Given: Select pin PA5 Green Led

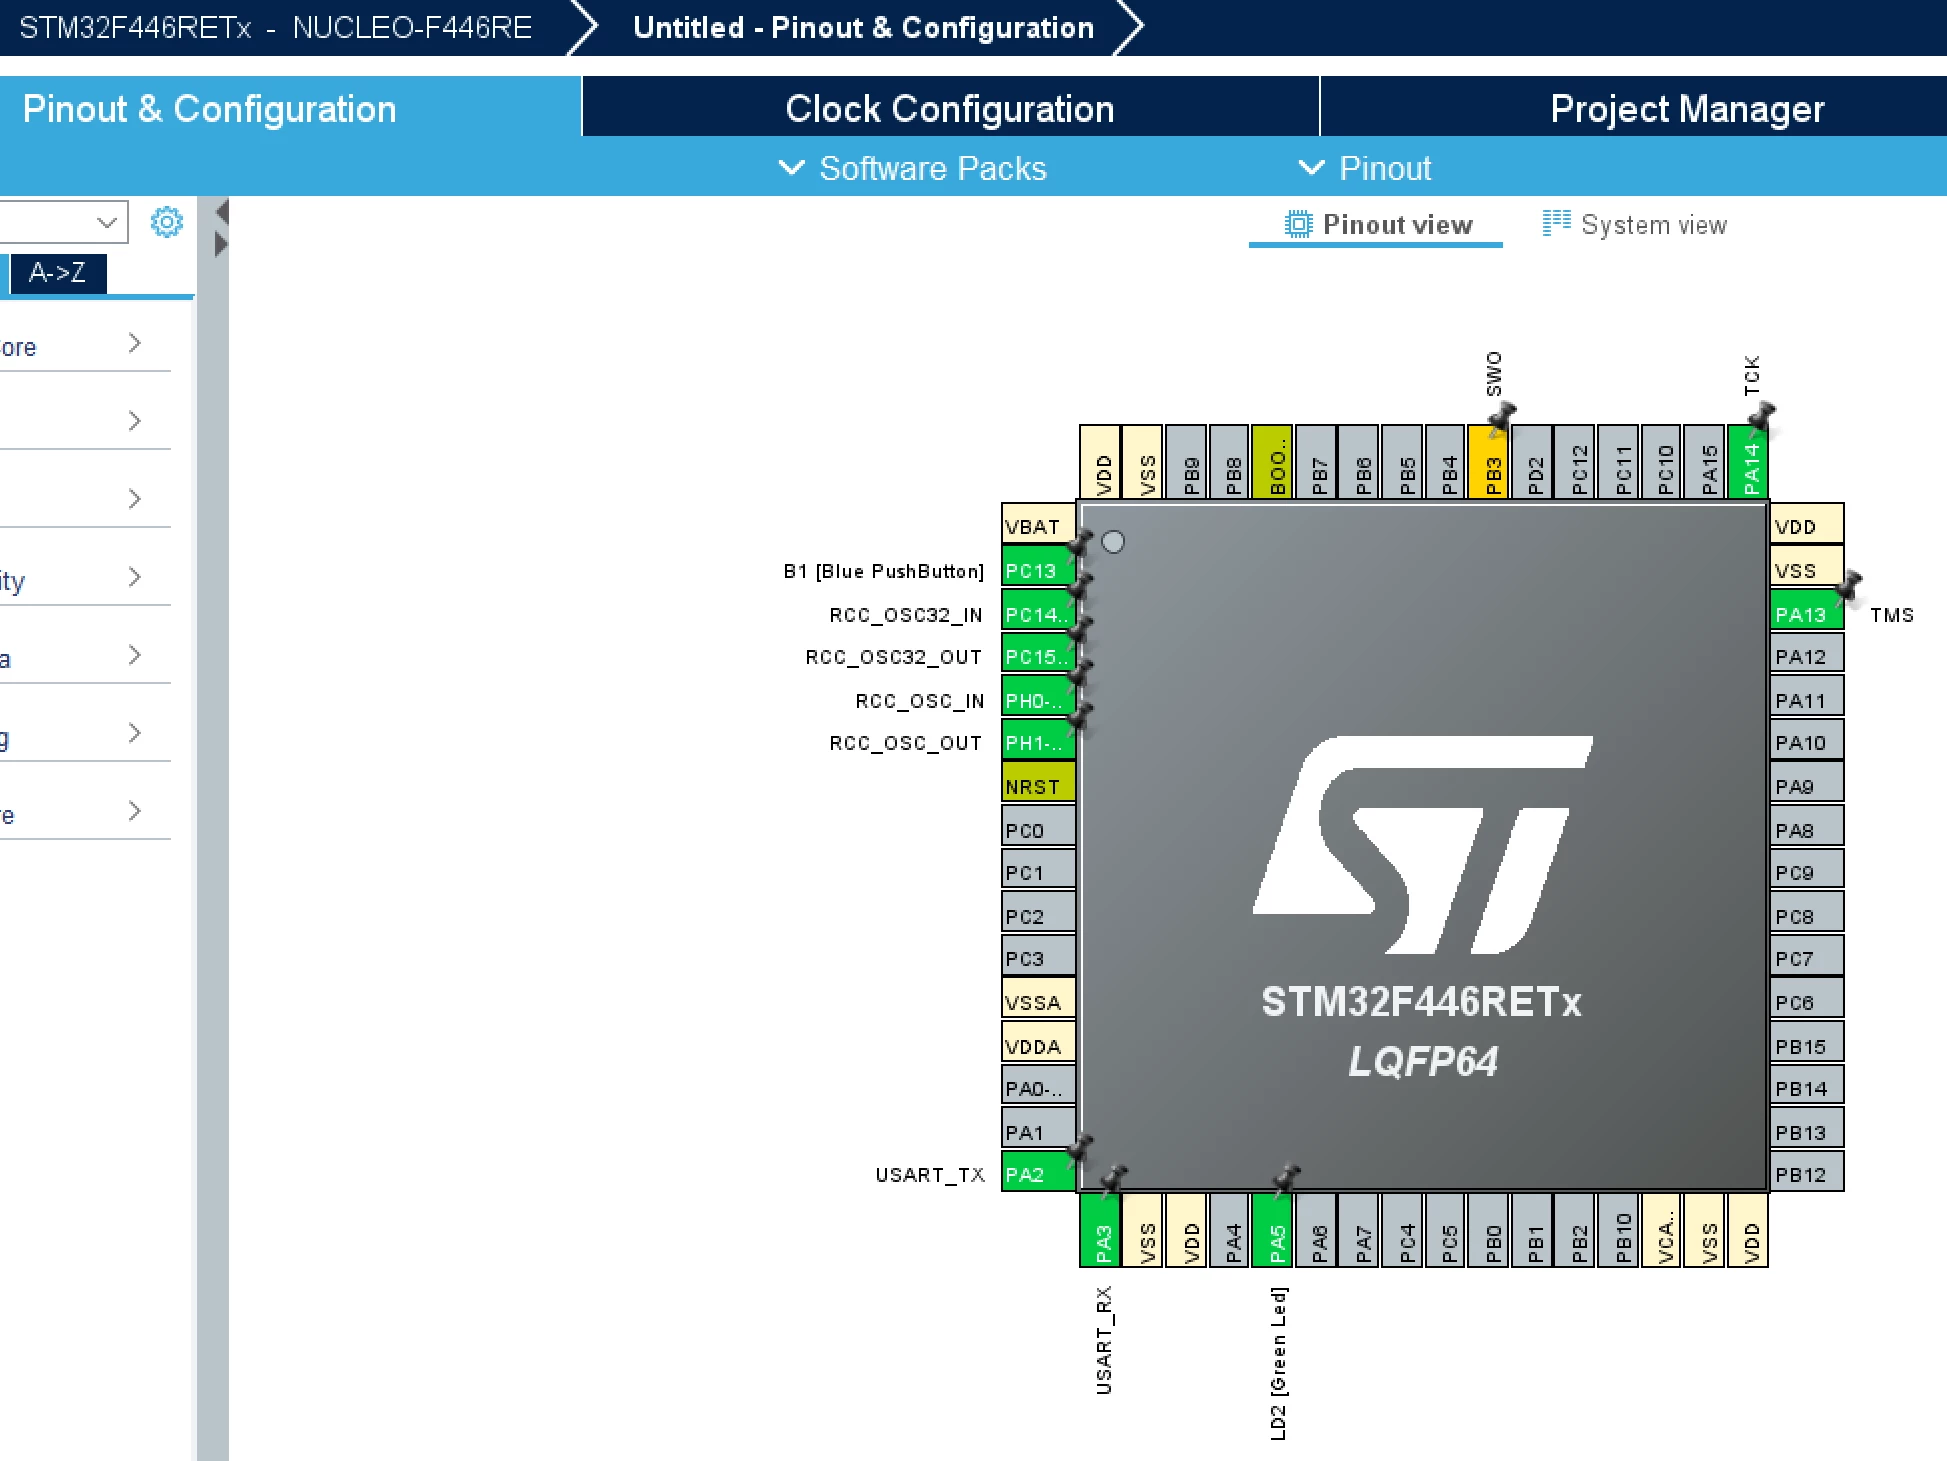Looking at the screenshot, I should (1273, 1231).
